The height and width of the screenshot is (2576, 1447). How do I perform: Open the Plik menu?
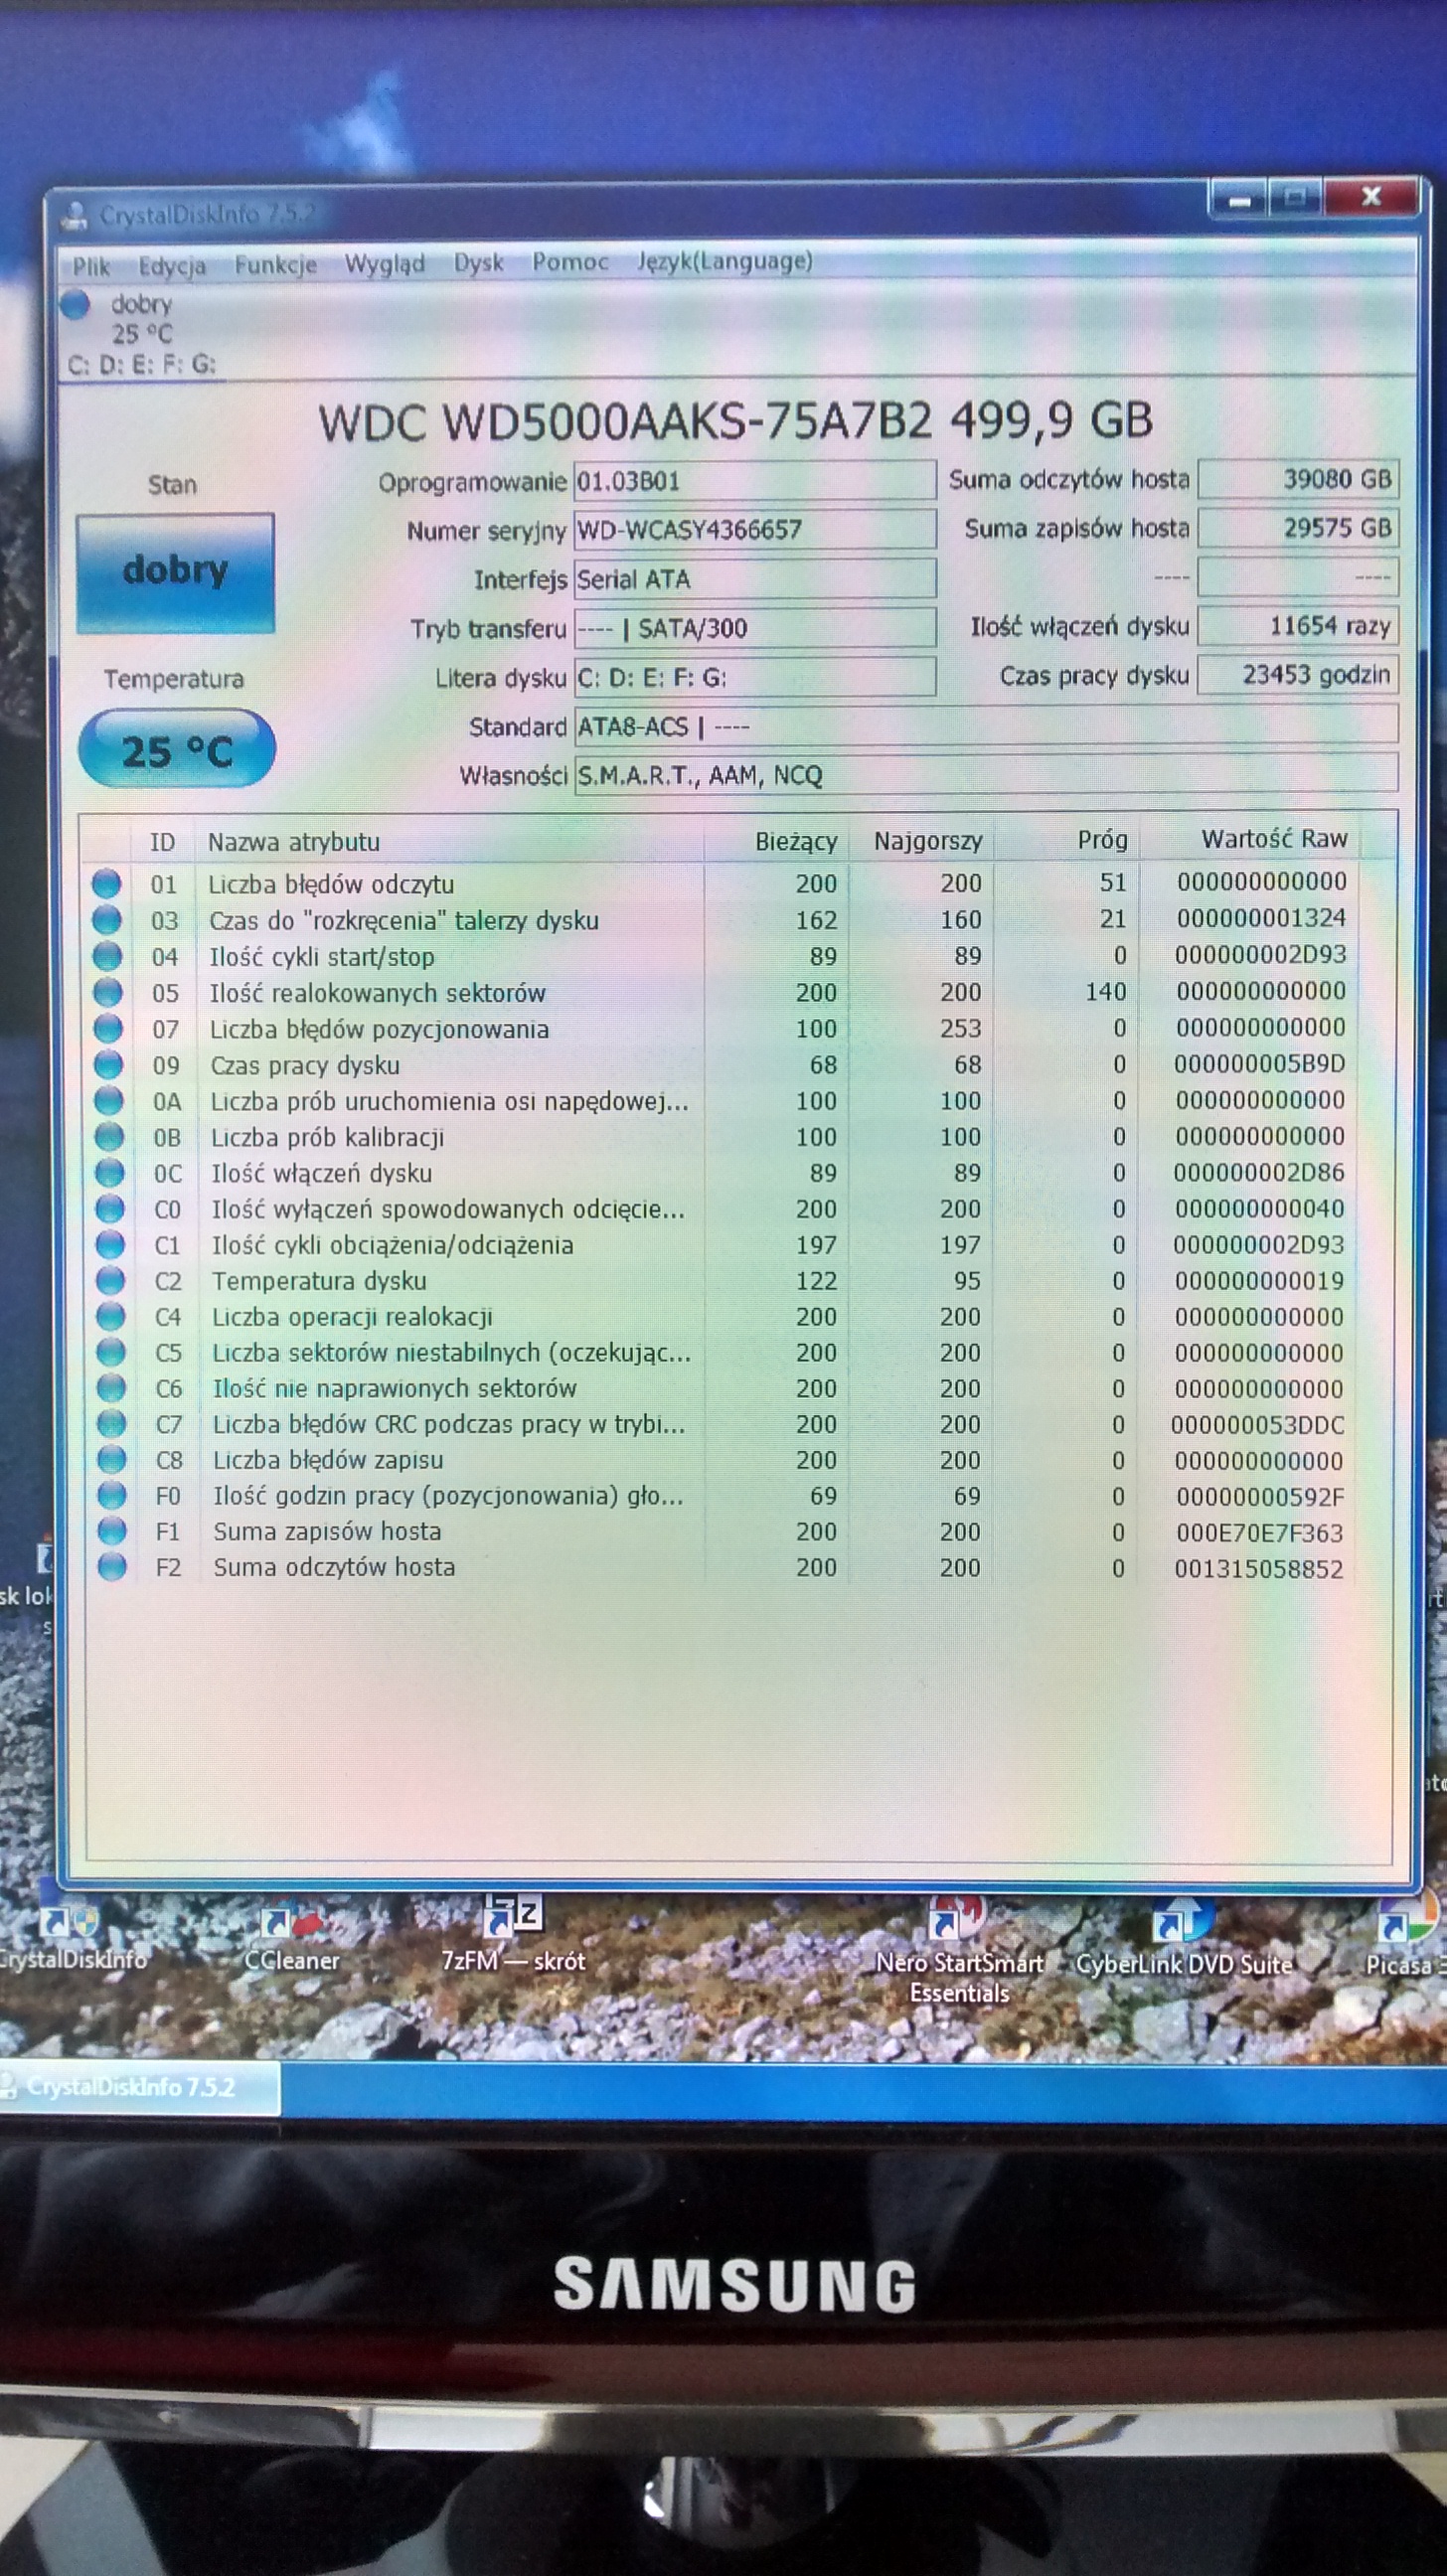tap(91, 266)
